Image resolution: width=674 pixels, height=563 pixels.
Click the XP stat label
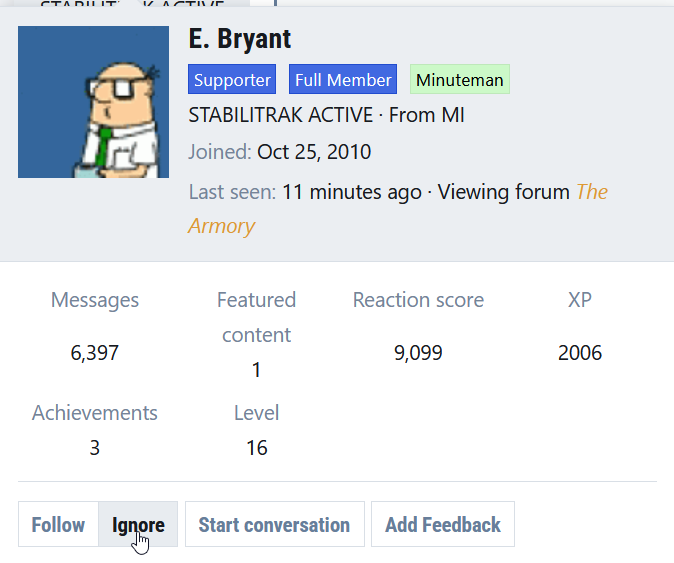coord(580,300)
